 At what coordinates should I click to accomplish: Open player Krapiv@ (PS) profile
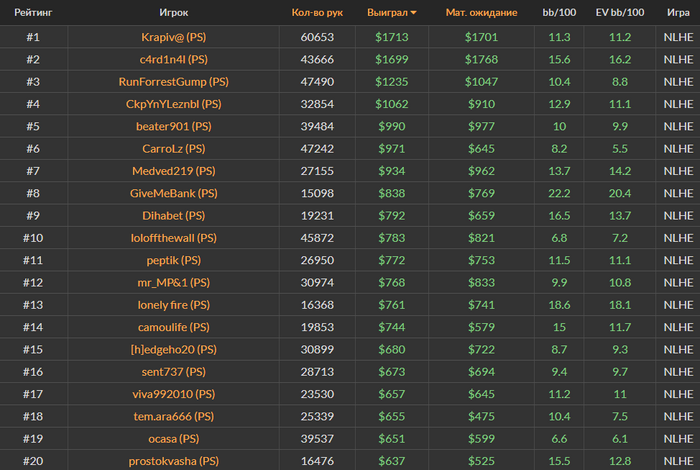pyautogui.click(x=174, y=37)
